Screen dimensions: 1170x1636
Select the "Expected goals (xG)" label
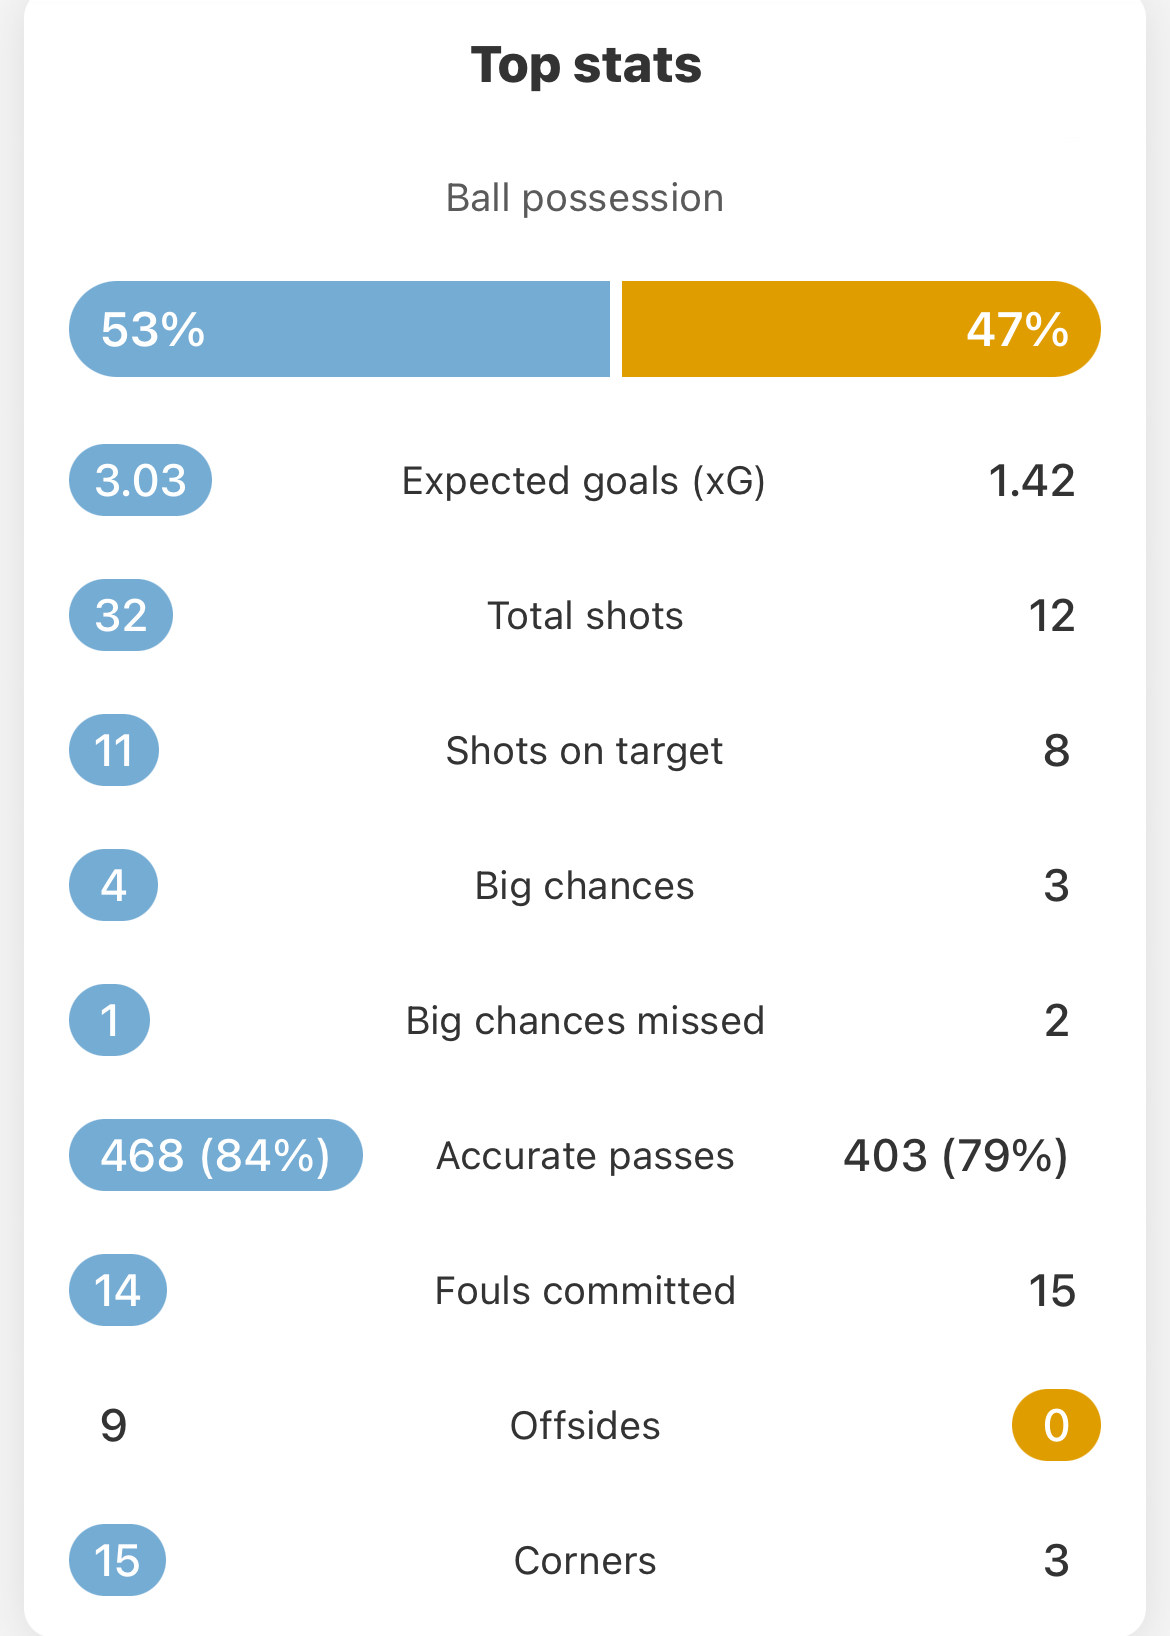click(584, 481)
